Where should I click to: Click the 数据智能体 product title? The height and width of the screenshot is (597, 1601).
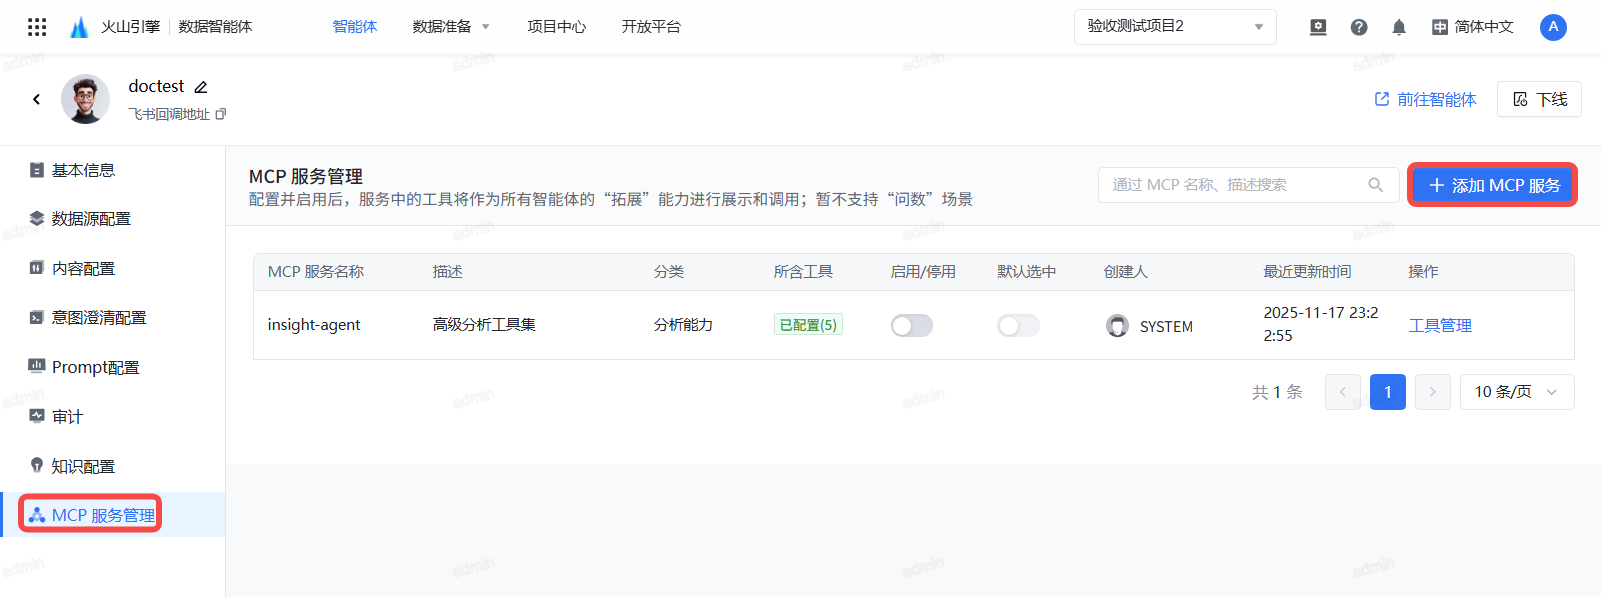(x=215, y=27)
